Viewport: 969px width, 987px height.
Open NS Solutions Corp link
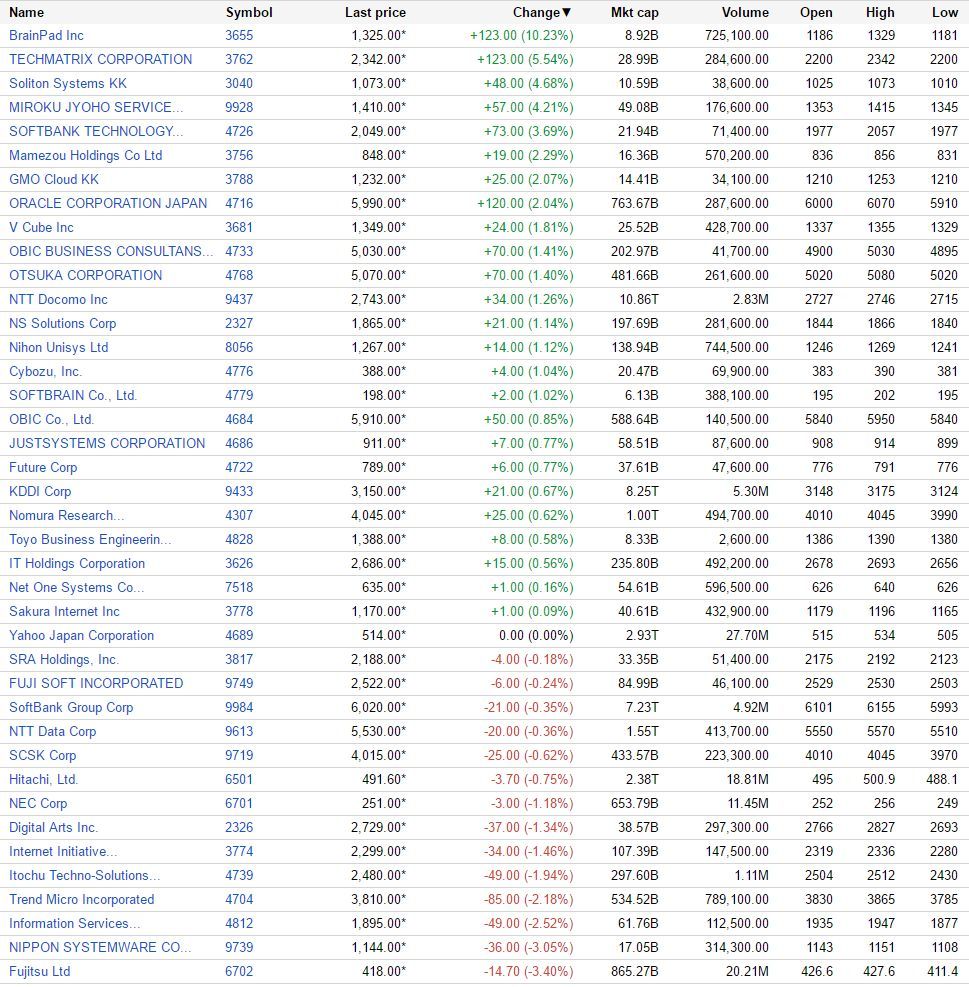(62, 324)
